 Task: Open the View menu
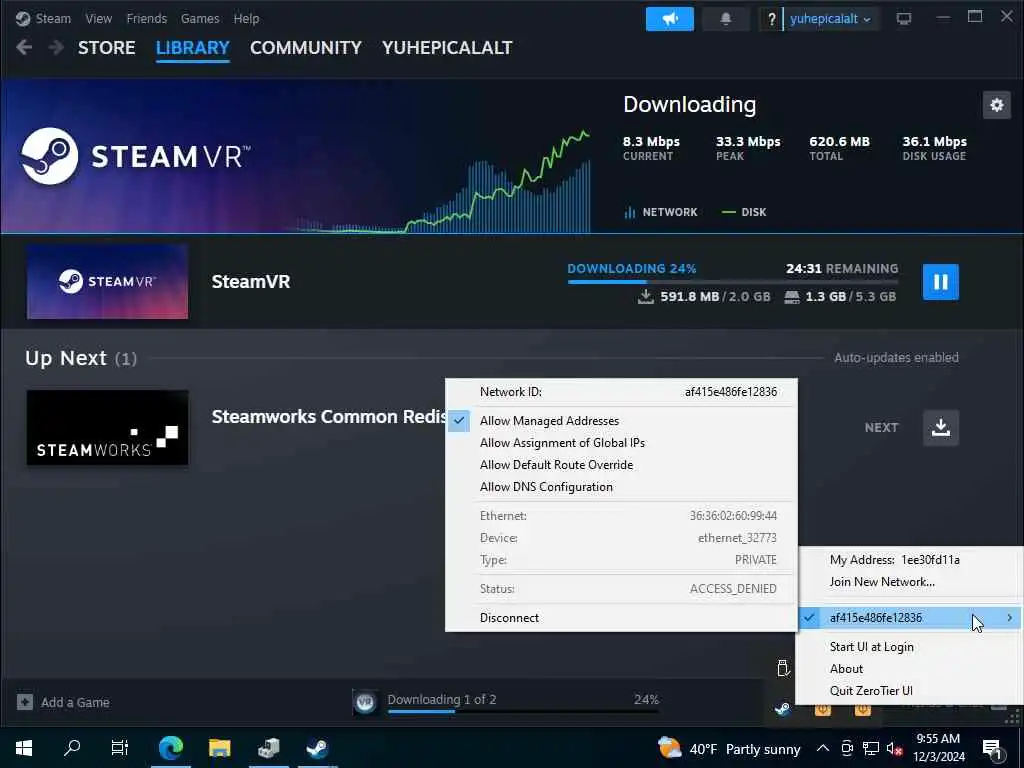(x=99, y=18)
